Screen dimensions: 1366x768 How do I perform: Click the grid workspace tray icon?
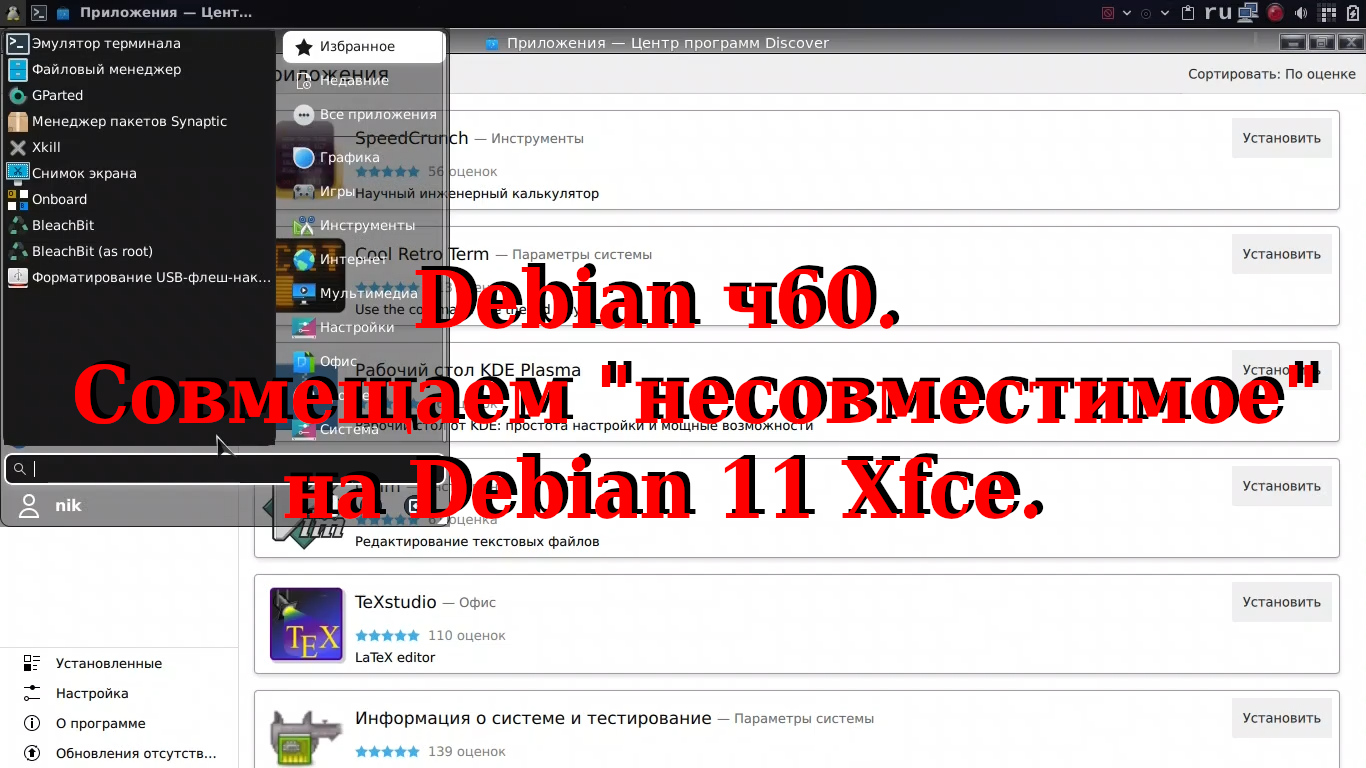tap(1326, 13)
